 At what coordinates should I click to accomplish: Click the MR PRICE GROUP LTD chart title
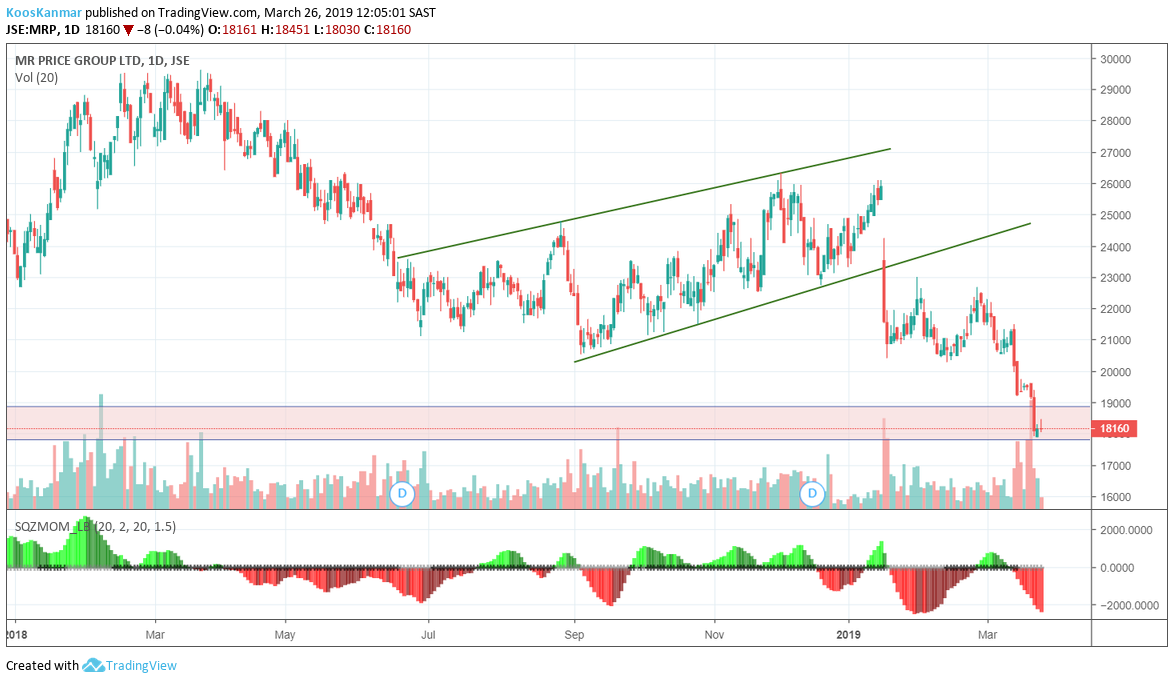[x=103, y=61]
